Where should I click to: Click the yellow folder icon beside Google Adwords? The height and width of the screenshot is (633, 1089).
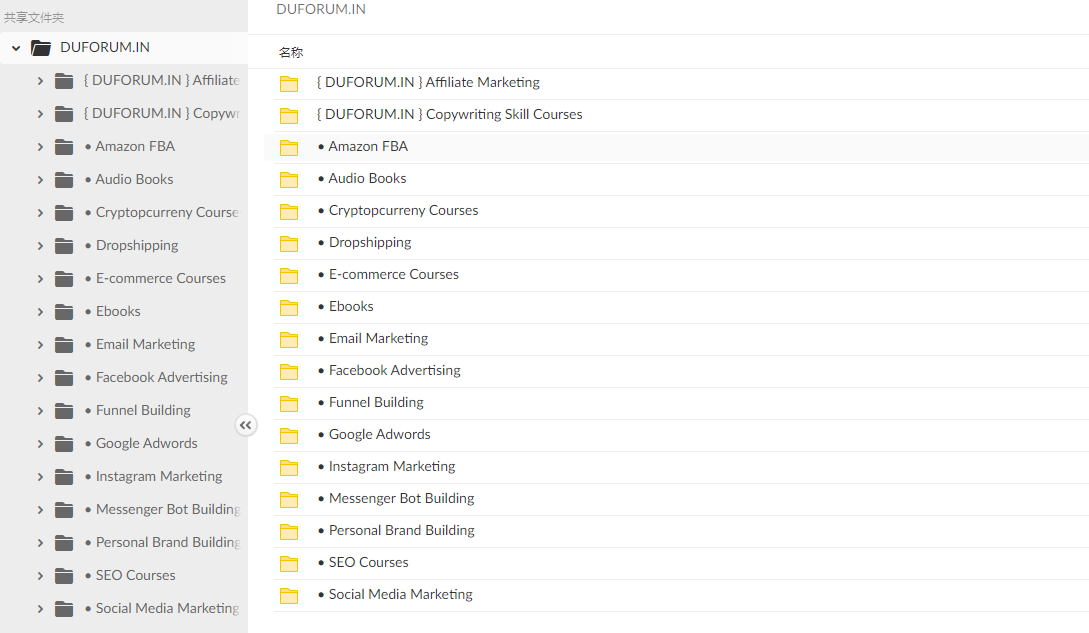tap(289, 435)
